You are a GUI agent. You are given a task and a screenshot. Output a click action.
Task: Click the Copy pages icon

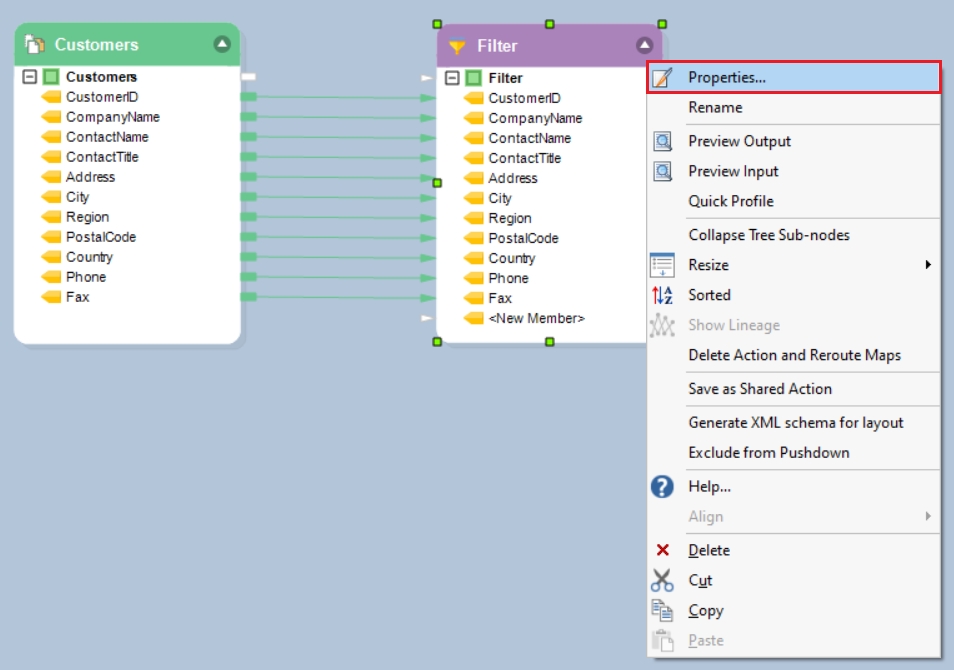pyautogui.click(x=662, y=610)
